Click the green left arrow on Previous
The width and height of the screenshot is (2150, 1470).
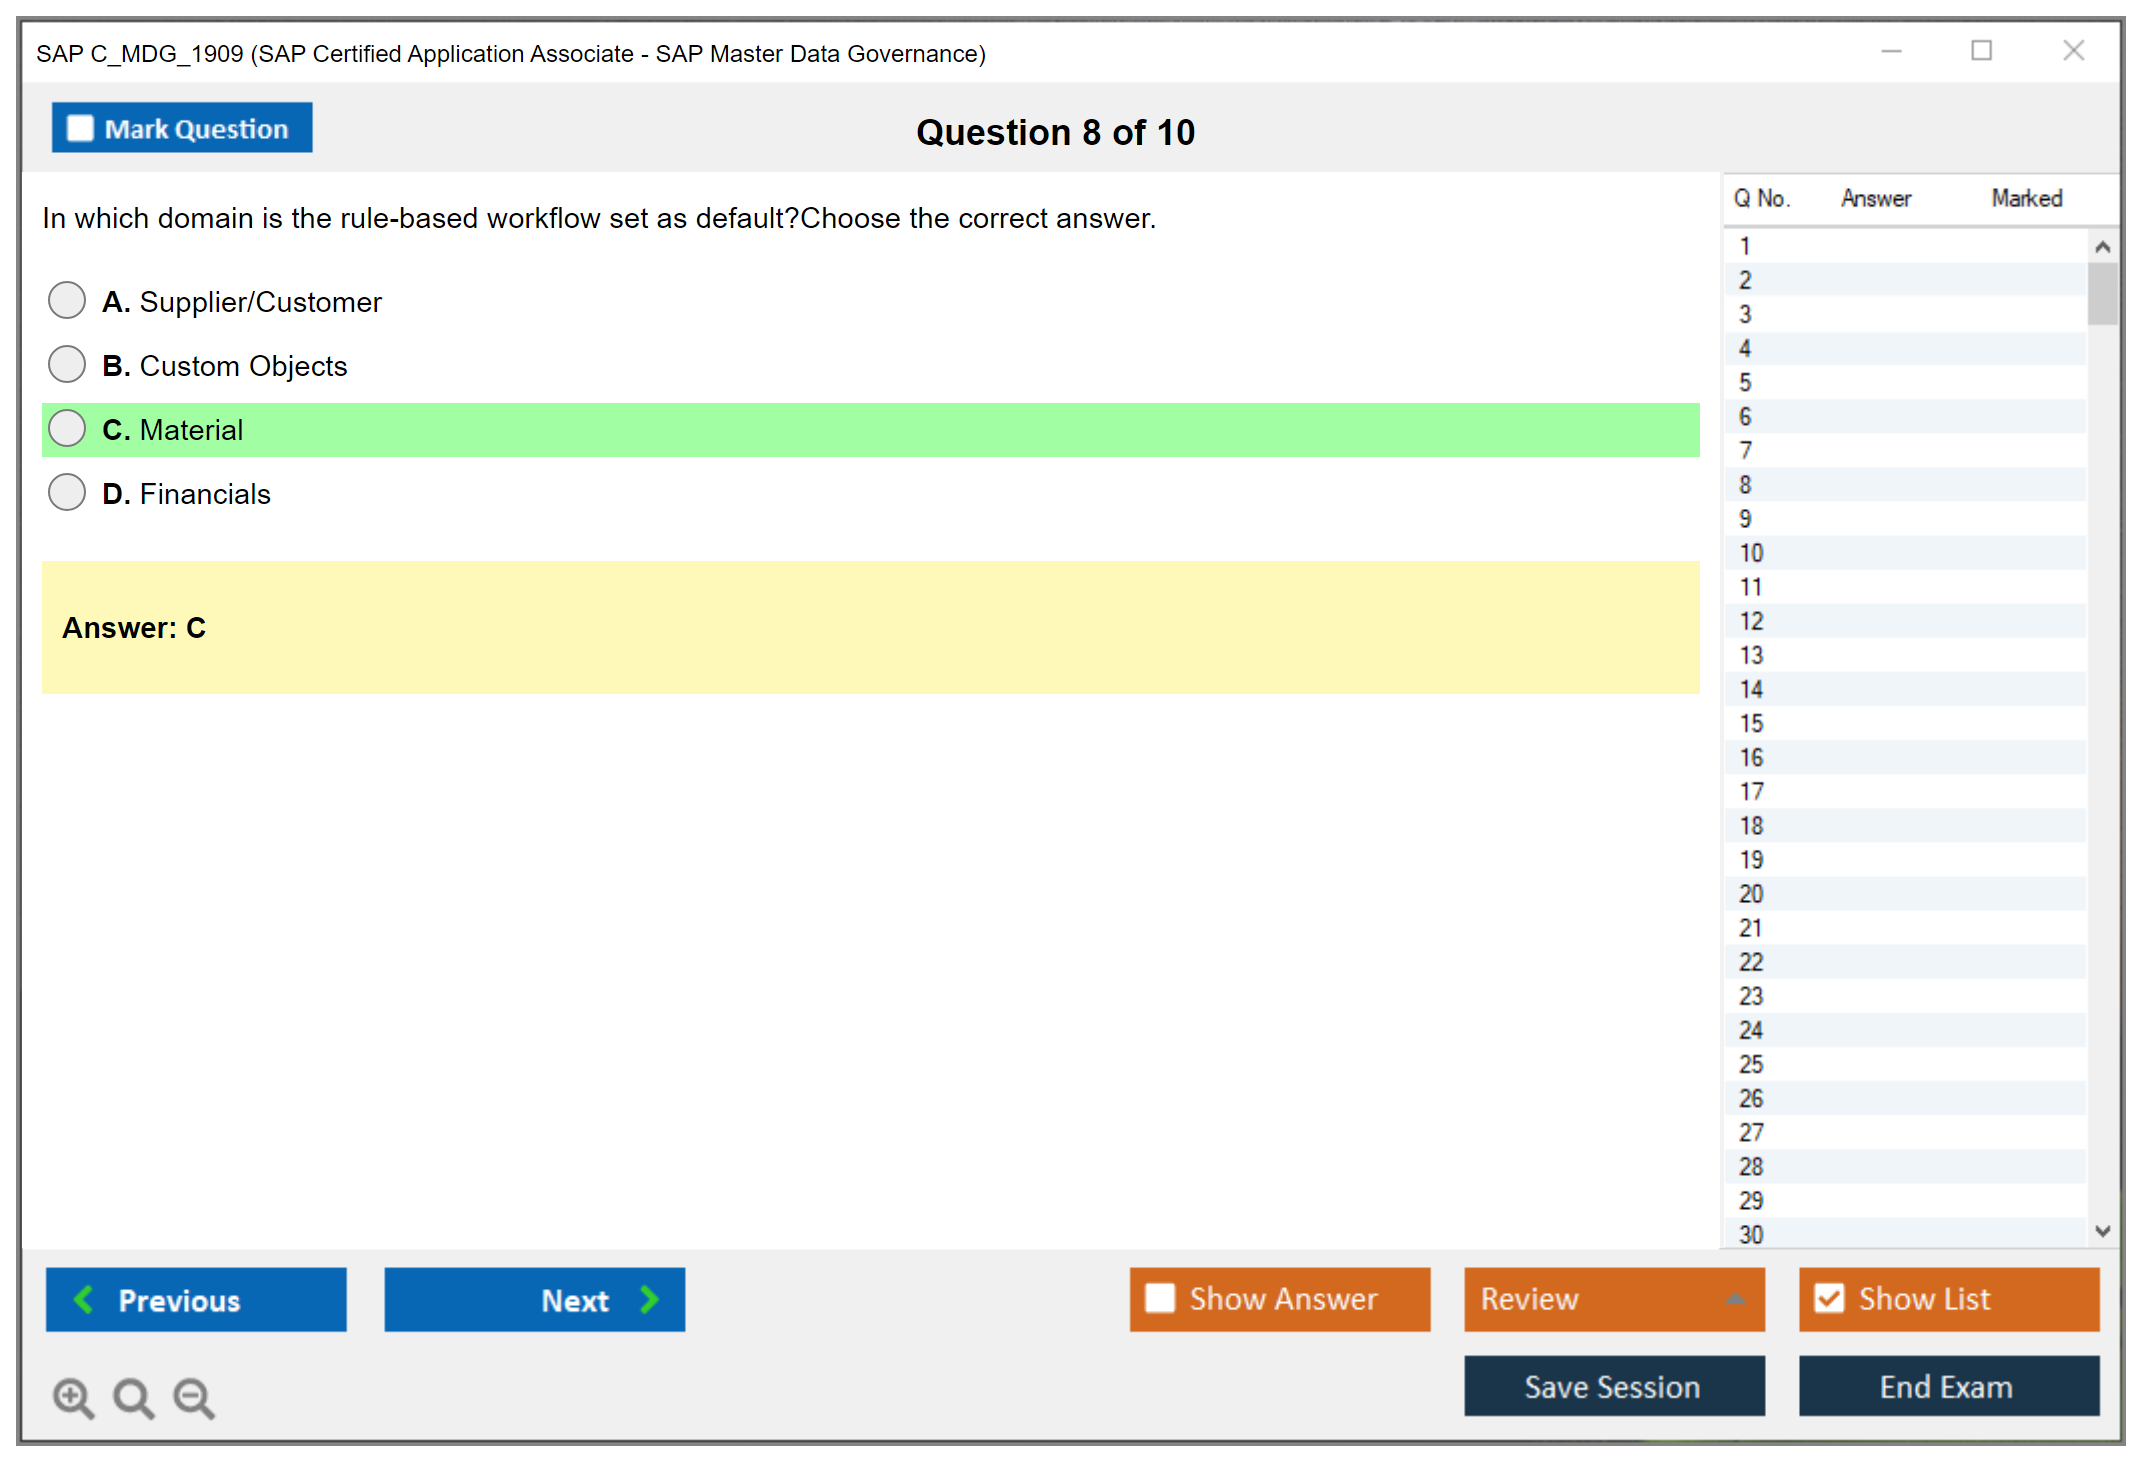84,1299
